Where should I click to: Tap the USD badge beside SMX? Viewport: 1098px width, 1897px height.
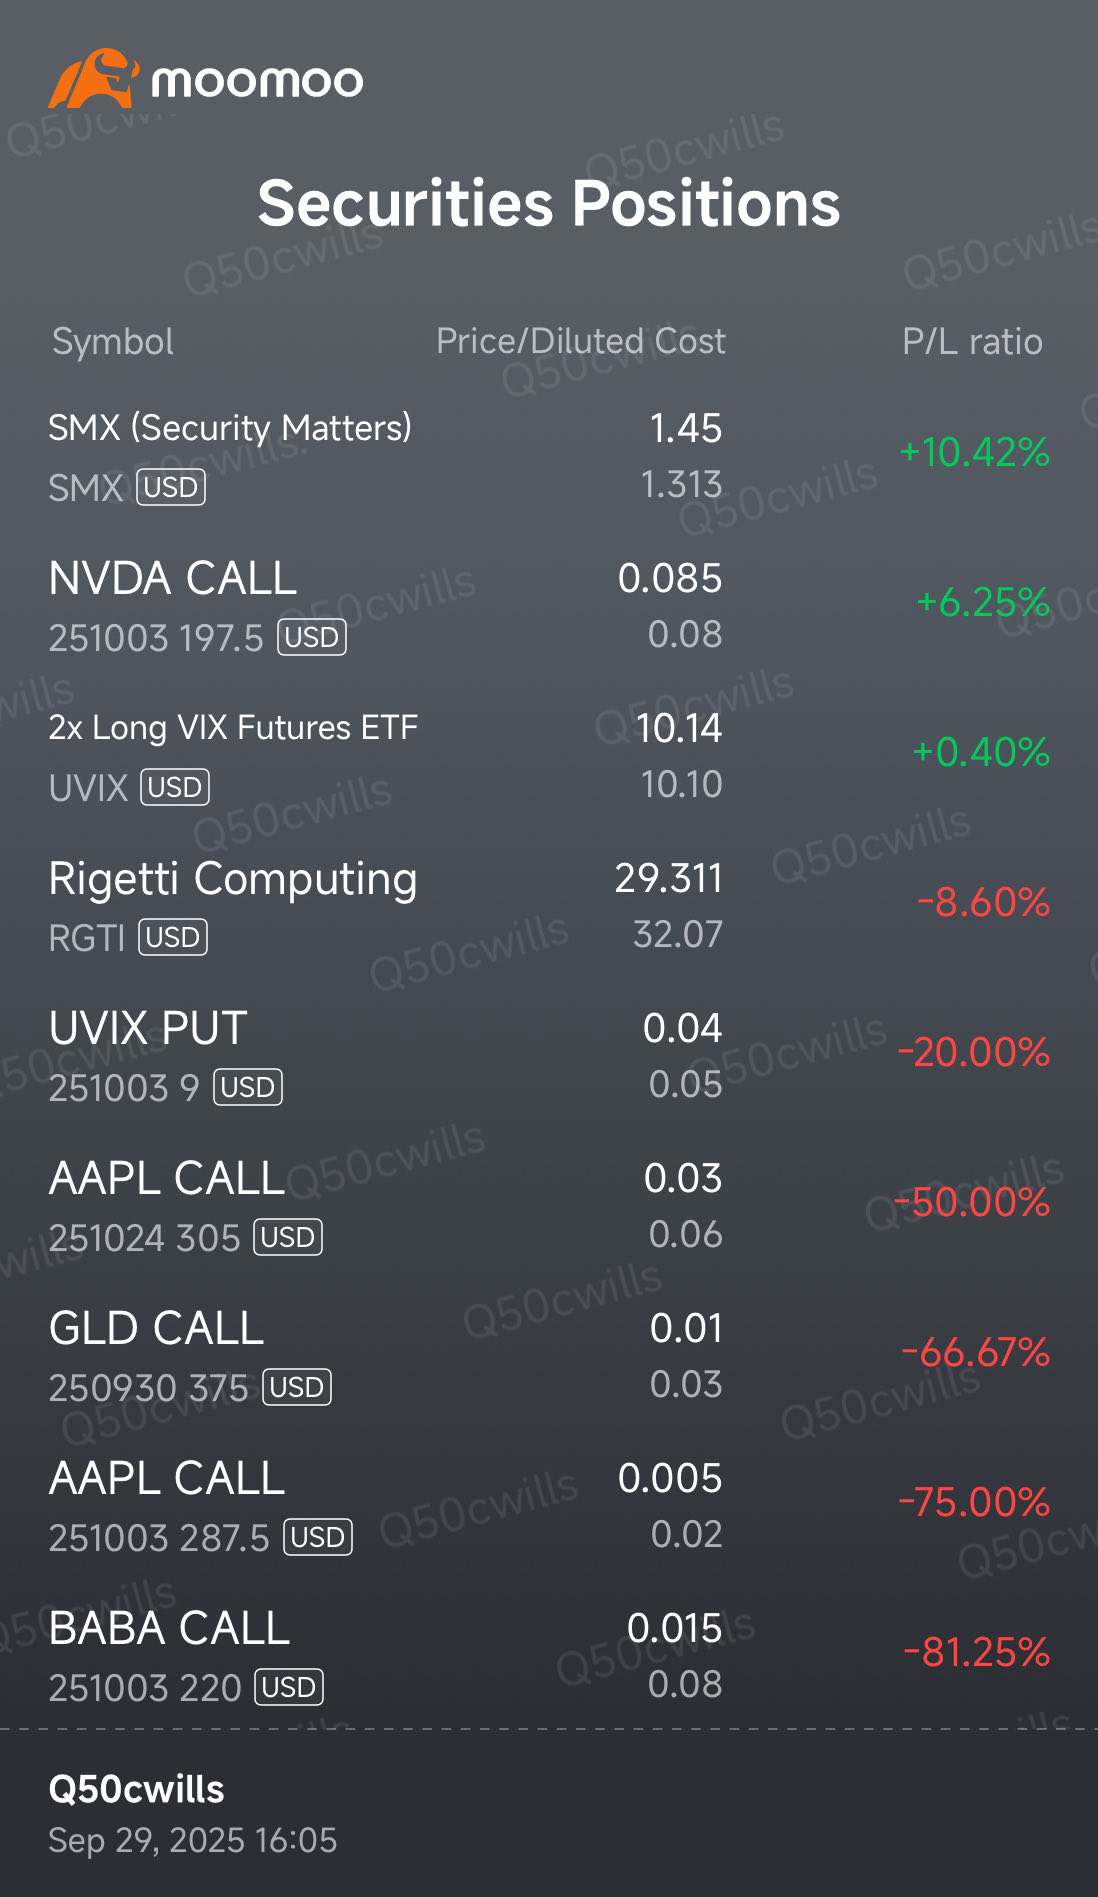click(x=171, y=487)
